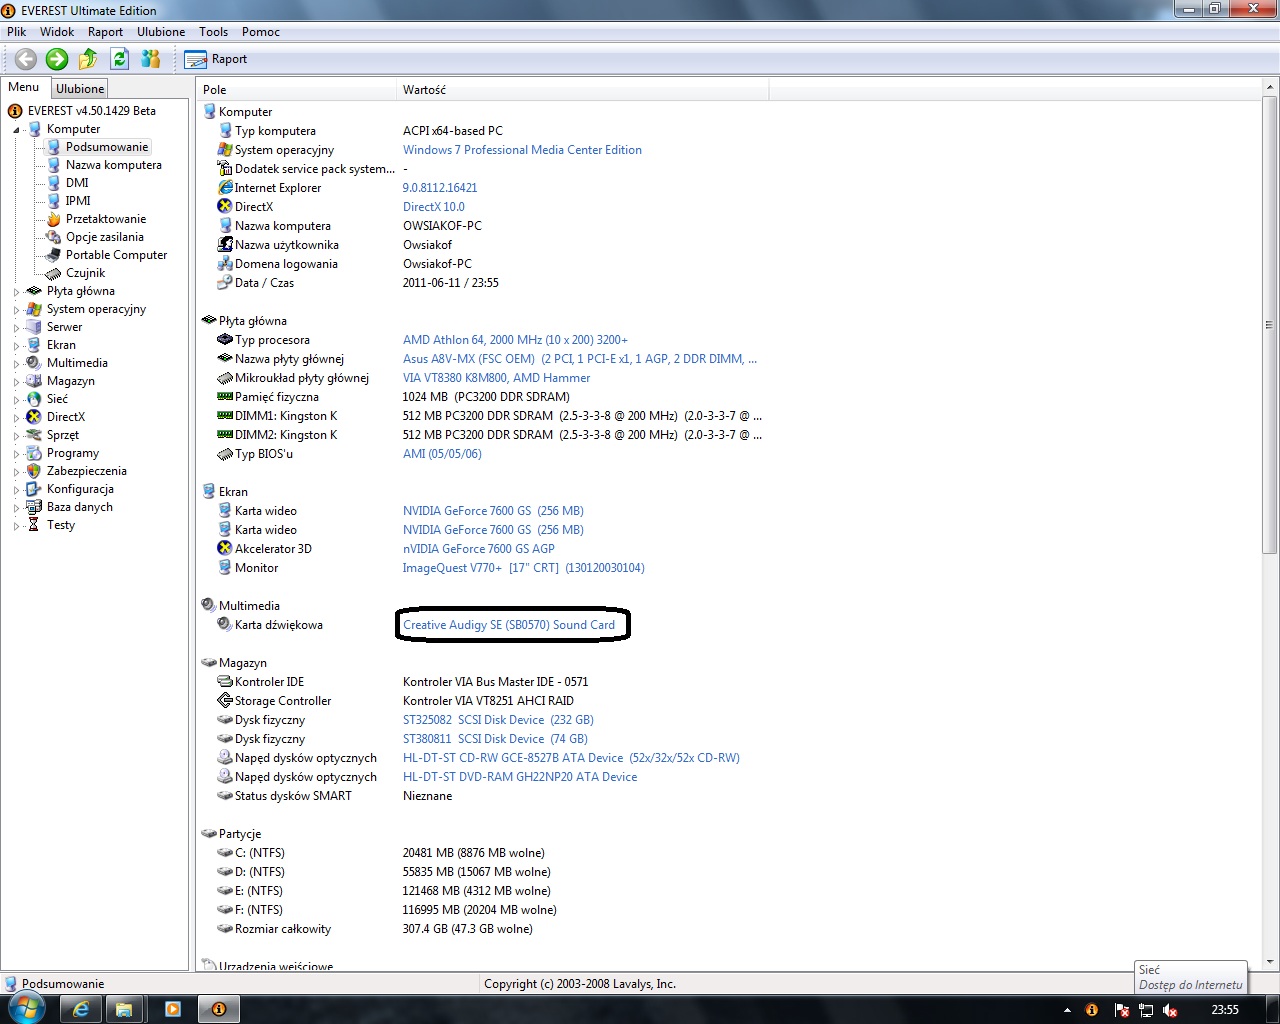
Task: Open the Ulubione menu in the menu bar
Action: [x=161, y=32]
